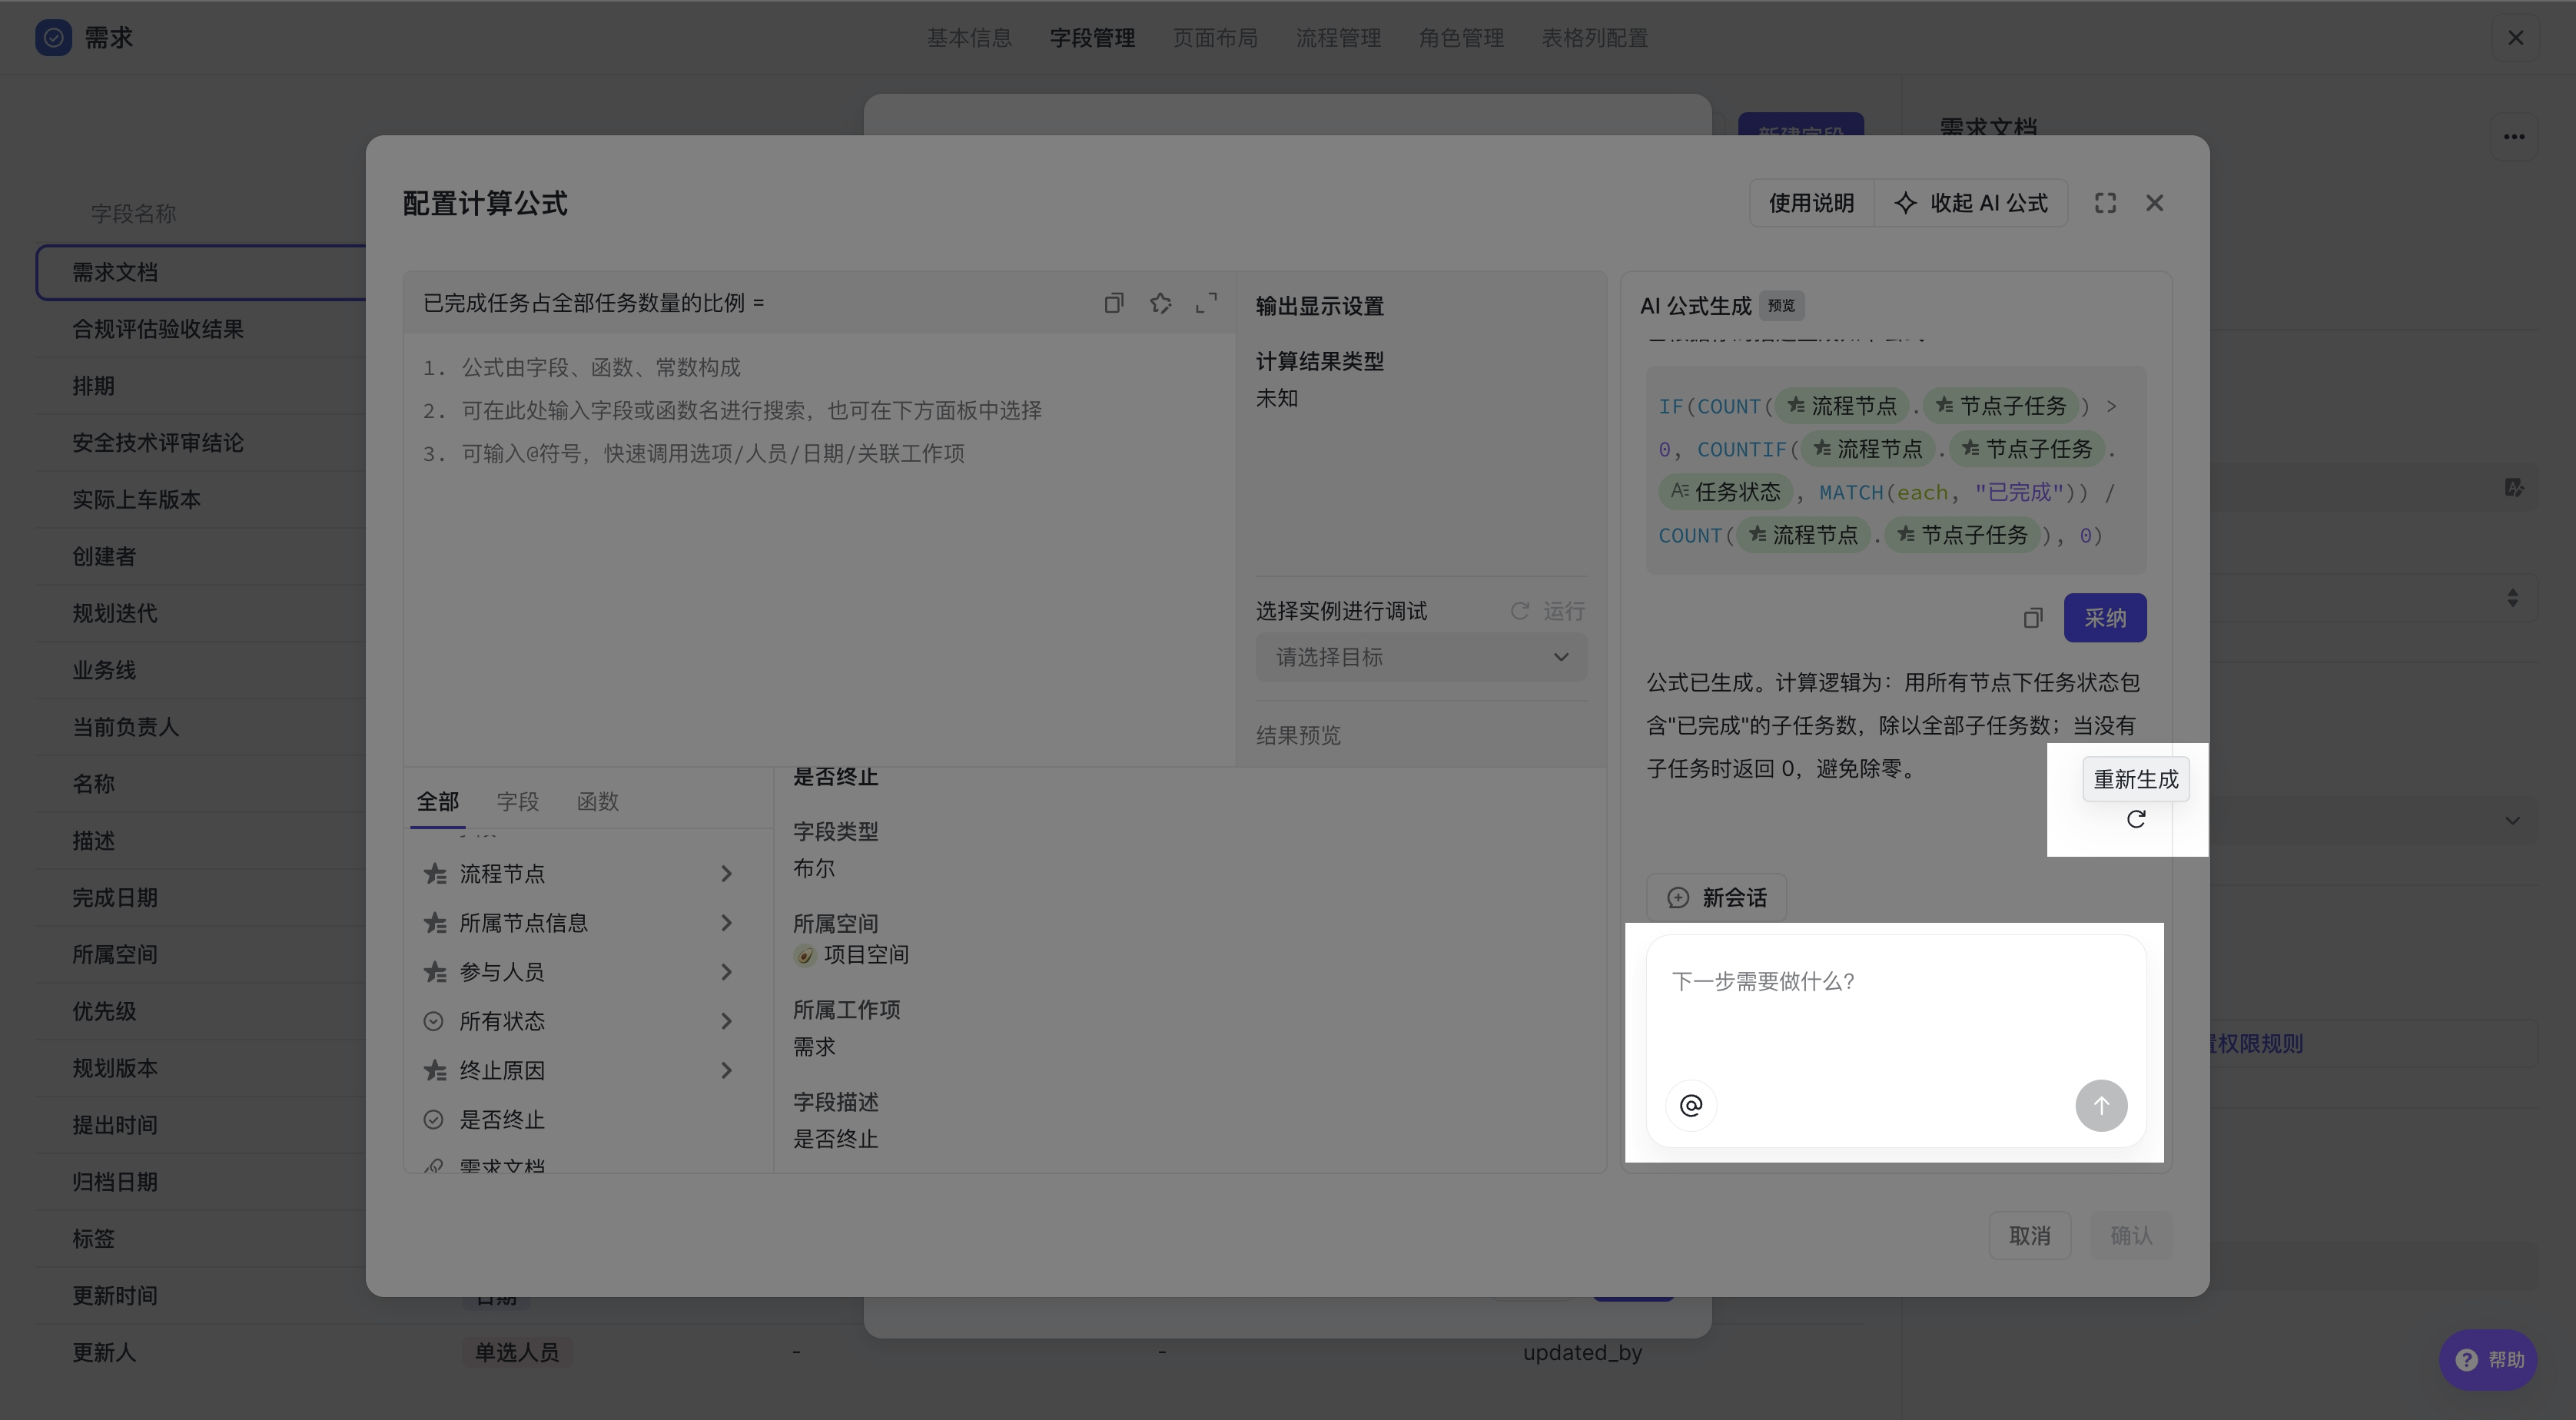The width and height of the screenshot is (2576, 1420).
Task: Expand the 流程节点 item chevron
Action: (726, 874)
